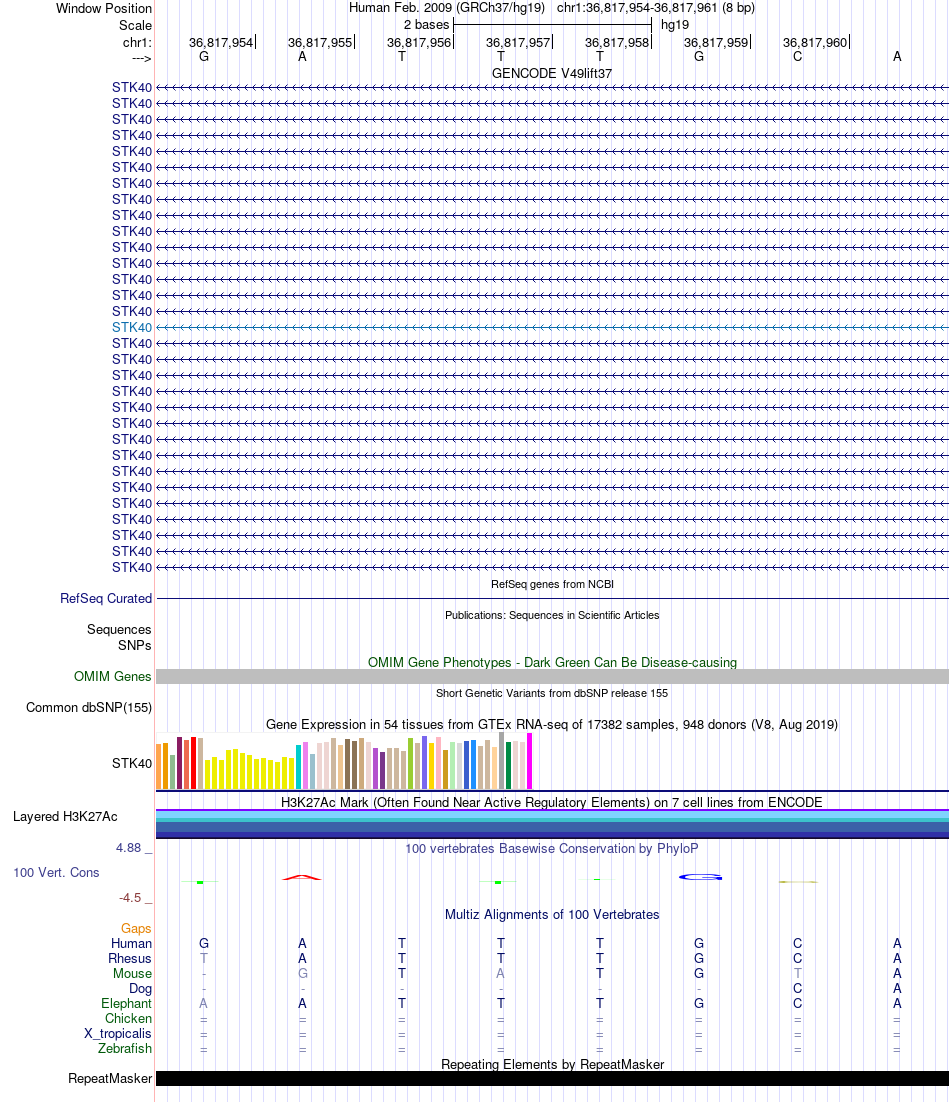
Task: Click the orange Gaps label
Action: point(136,929)
